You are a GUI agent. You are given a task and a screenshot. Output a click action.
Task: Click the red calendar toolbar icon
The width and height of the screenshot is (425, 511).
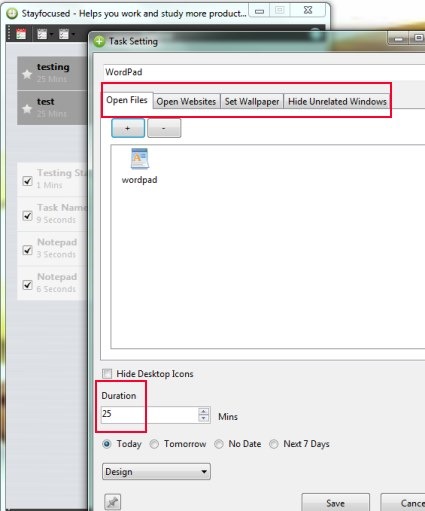[21, 34]
